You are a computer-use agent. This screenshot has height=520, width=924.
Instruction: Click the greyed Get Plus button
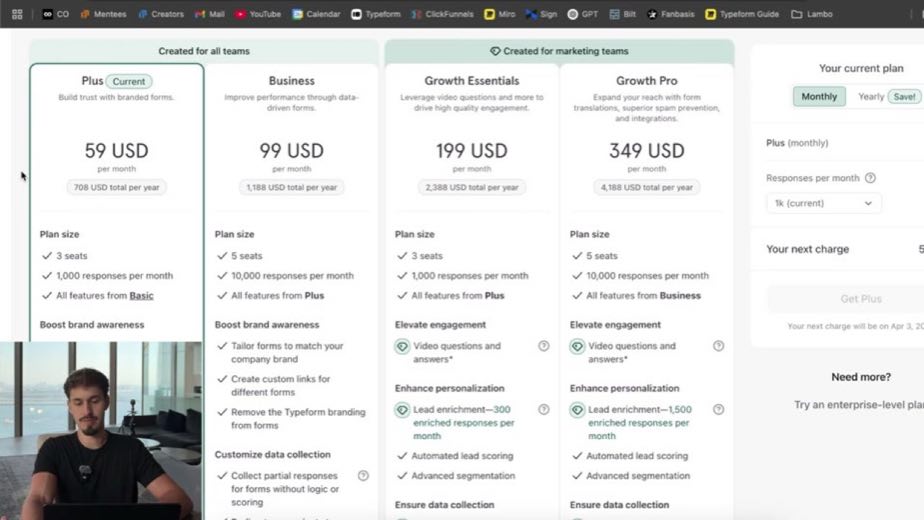pyautogui.click(x=861, y=299)
